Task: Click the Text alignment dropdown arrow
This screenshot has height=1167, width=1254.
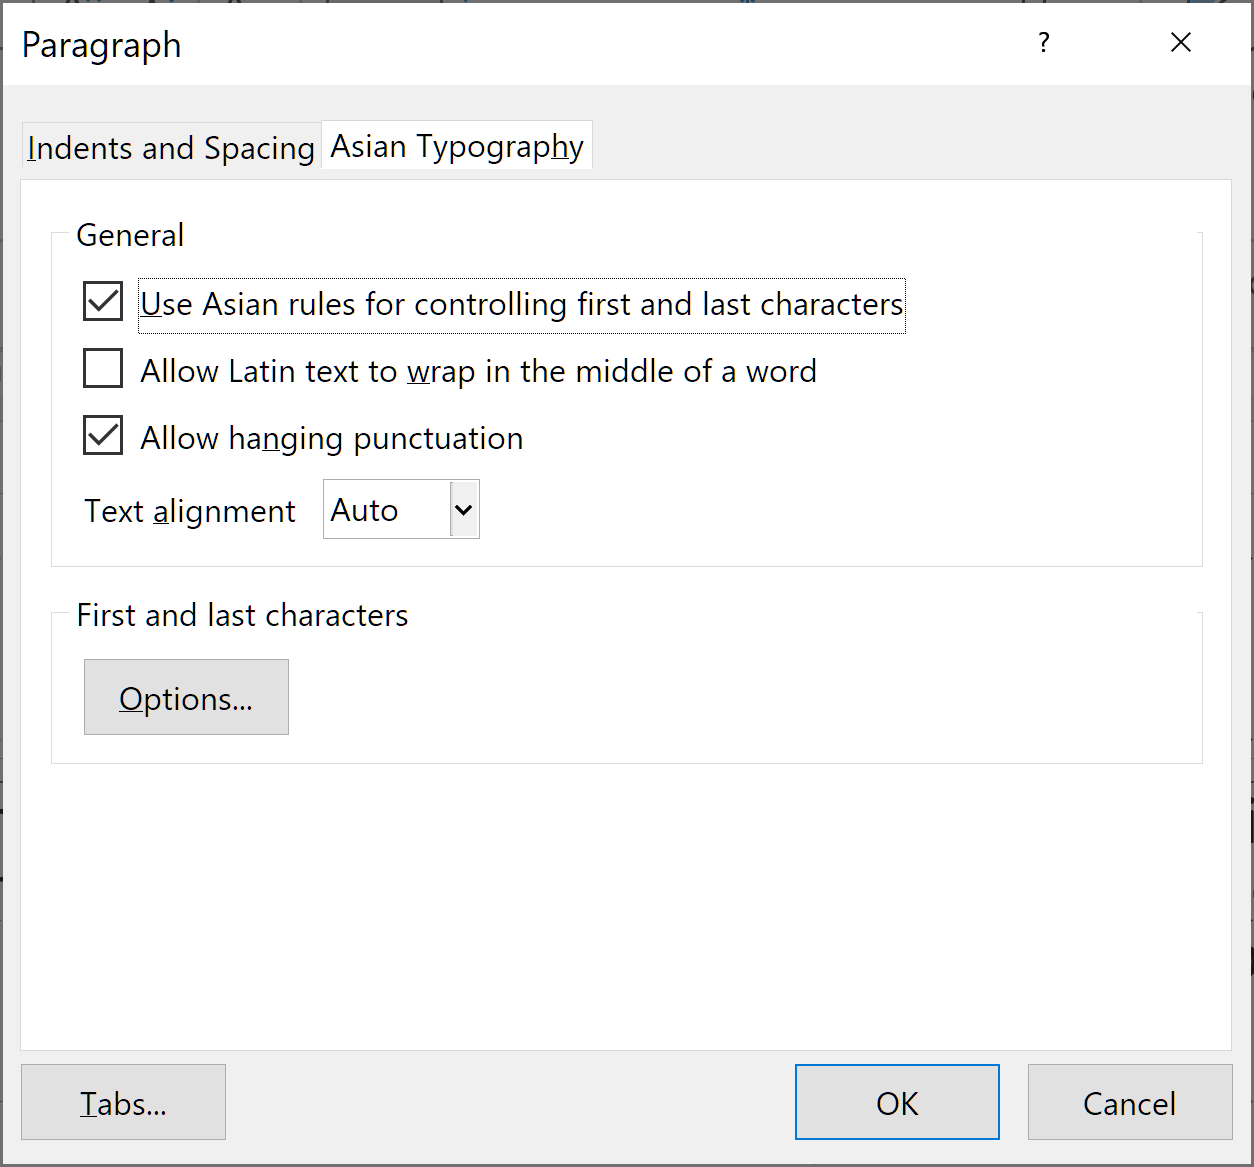Action: (x=462, y=509)
